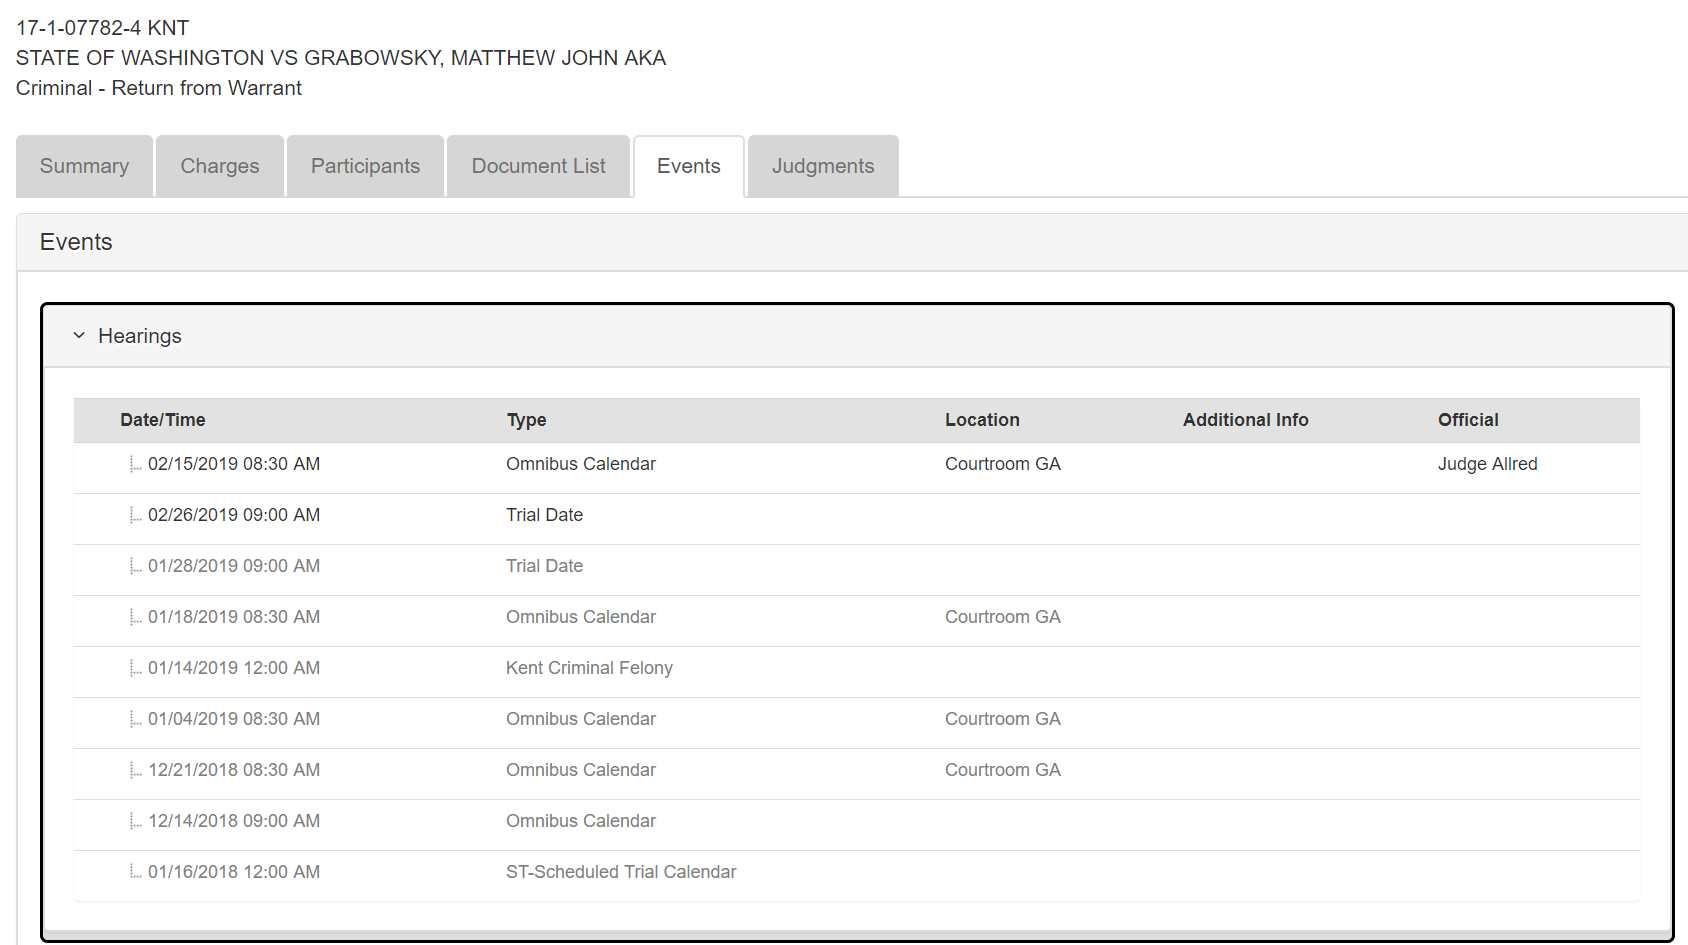Click Courtroom GA location for 02/15/2019
Screen dimensions: 1688x945
click(1003, 464)
